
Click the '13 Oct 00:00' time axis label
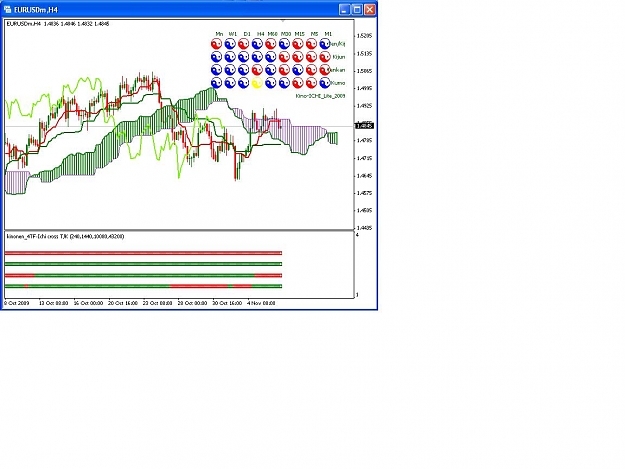pos(53,303)
